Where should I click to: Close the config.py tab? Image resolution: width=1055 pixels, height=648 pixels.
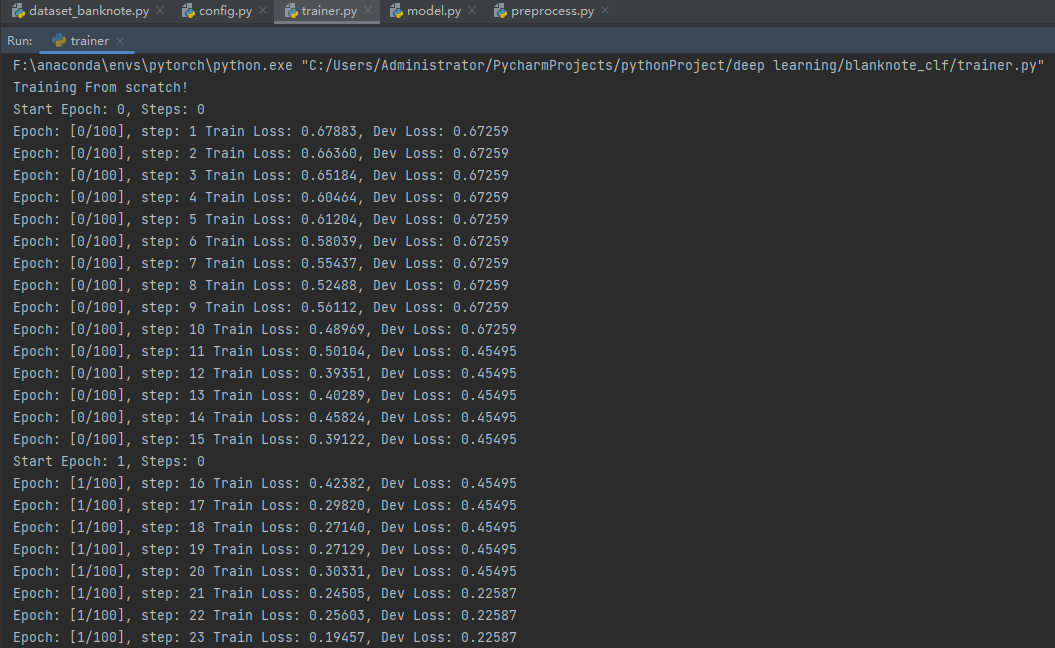tap(263, 11)
